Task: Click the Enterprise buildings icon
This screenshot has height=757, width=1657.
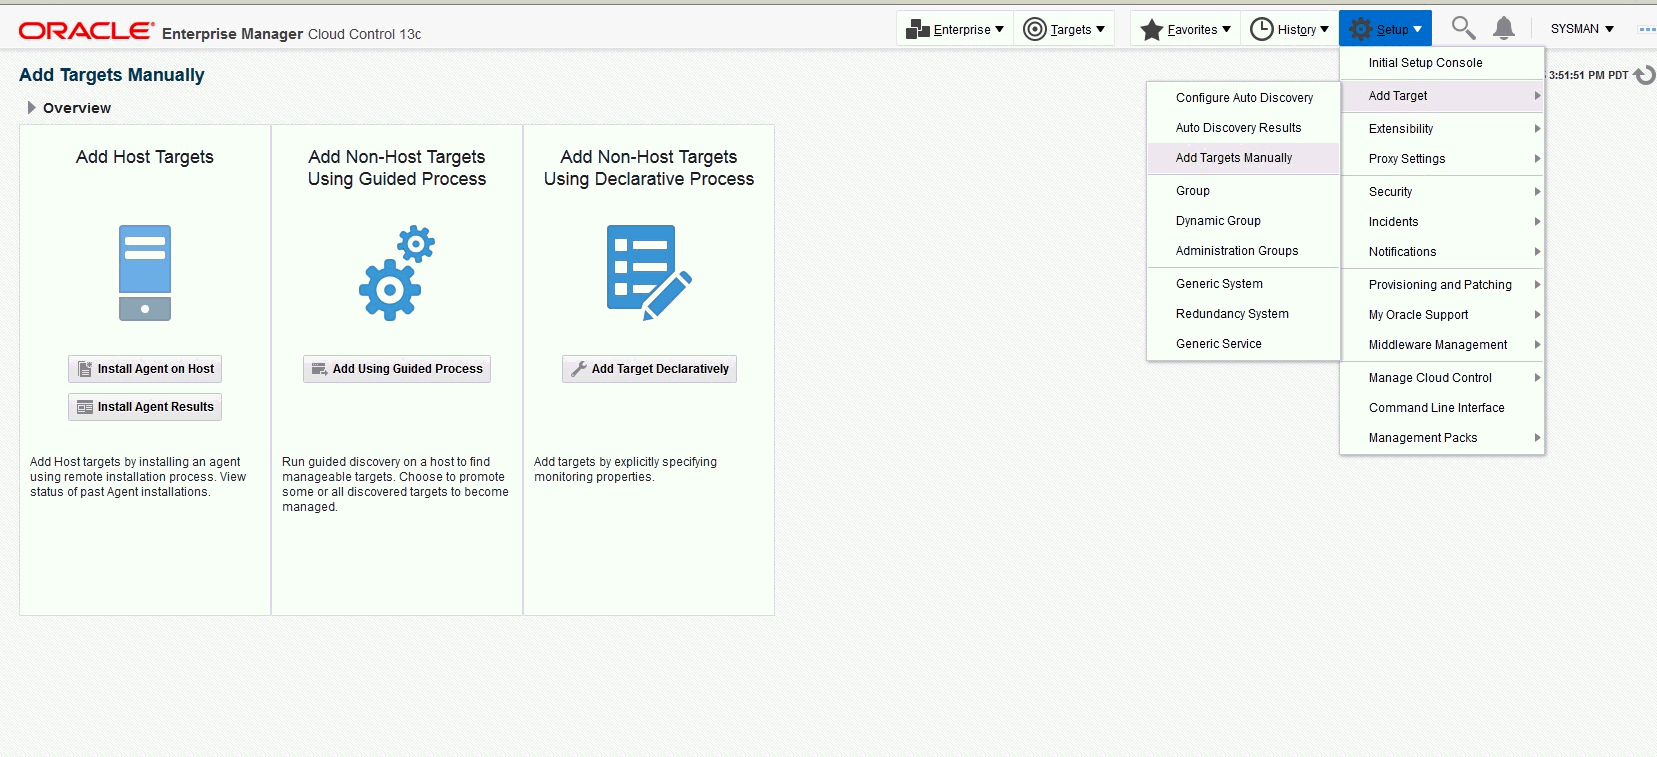Action: pyautogui.click(x=917, y=29)
